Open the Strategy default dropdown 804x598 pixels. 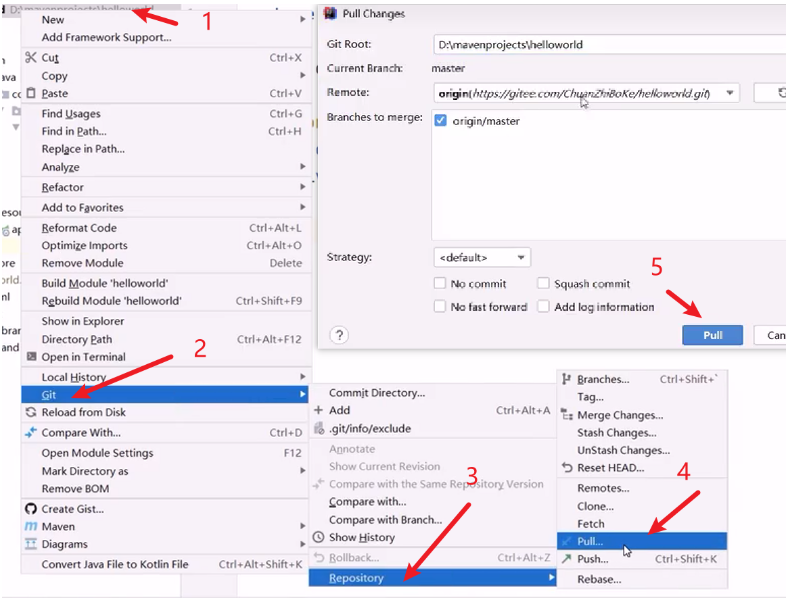[x=481, y=257]
